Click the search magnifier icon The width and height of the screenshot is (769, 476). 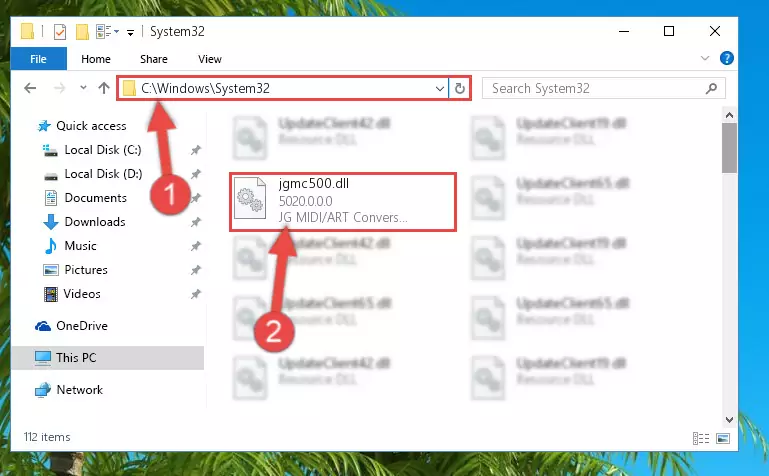tap(711, 88)
